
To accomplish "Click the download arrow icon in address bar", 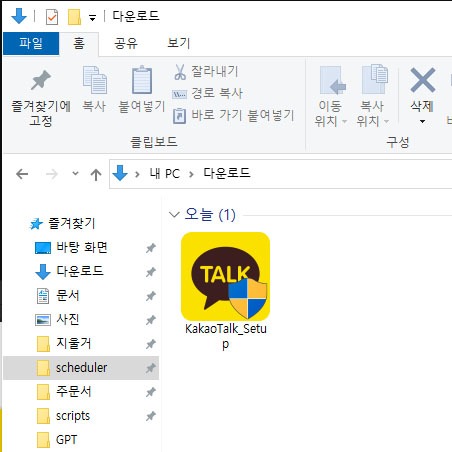I will [120, 173].
